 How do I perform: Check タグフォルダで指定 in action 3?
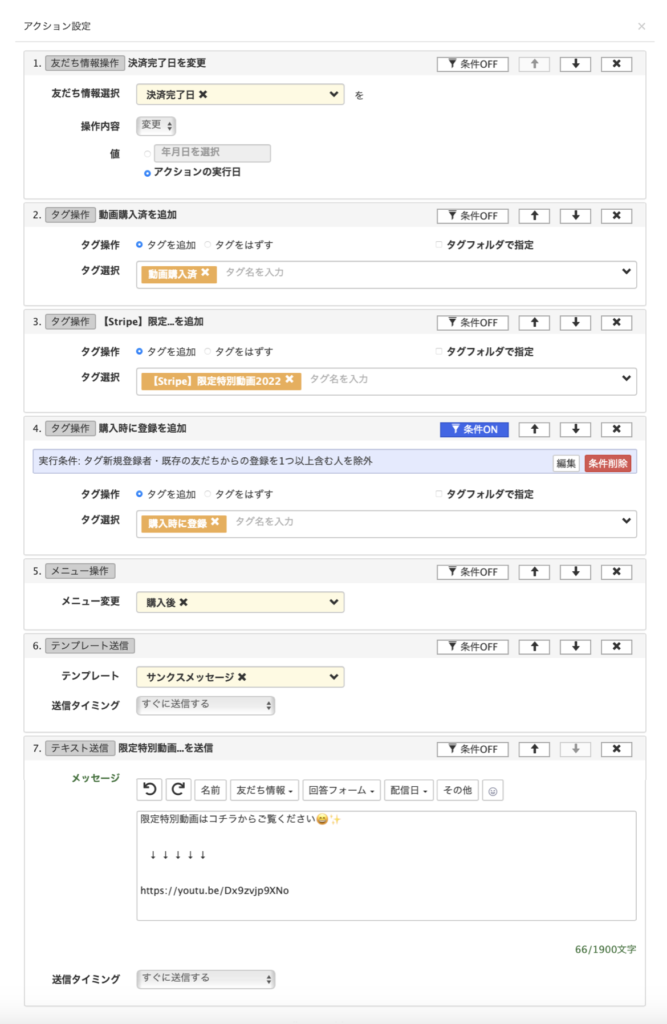click(439, 352)
